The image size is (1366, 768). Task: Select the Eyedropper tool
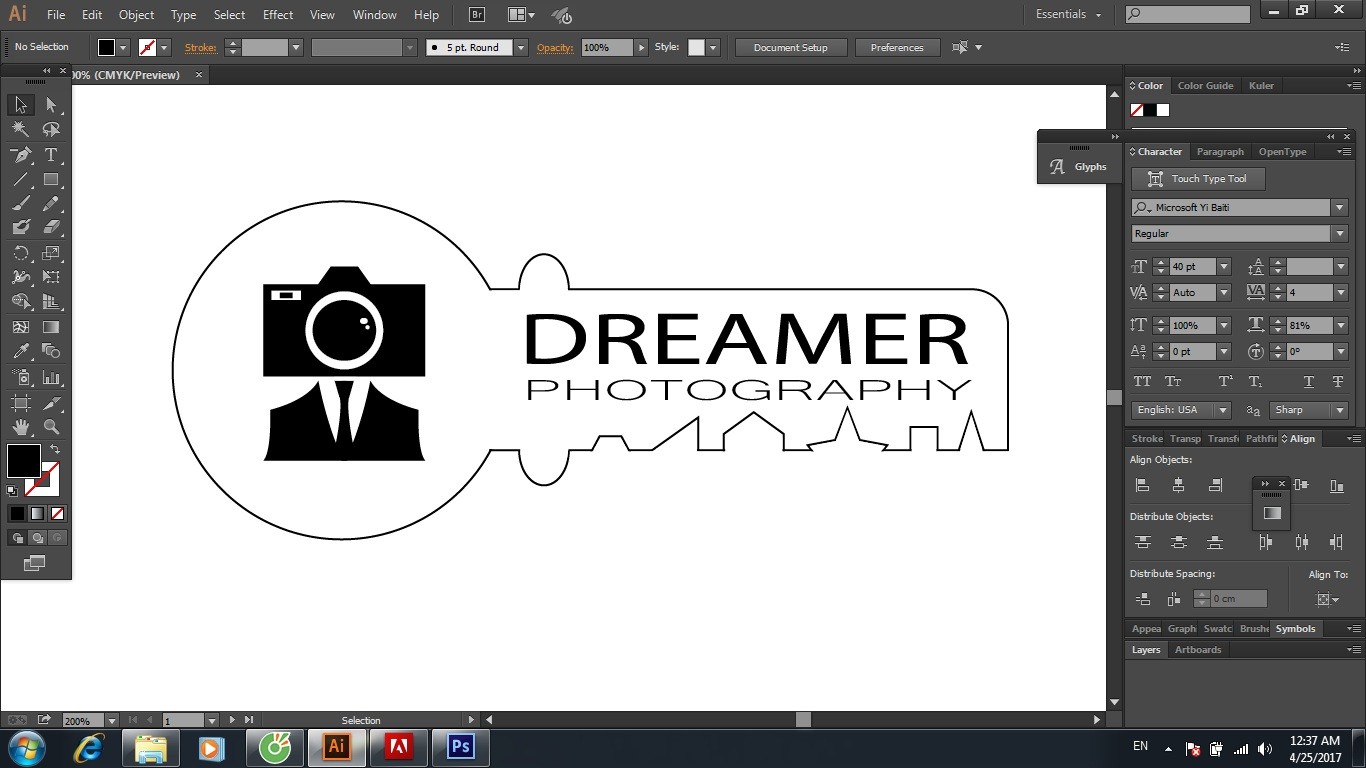[x=20, y=351]
